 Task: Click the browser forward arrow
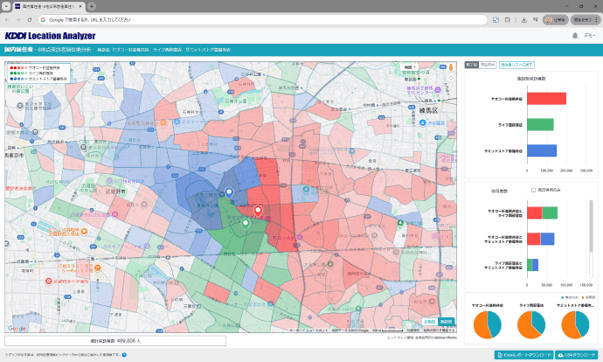tap(18, 20)
